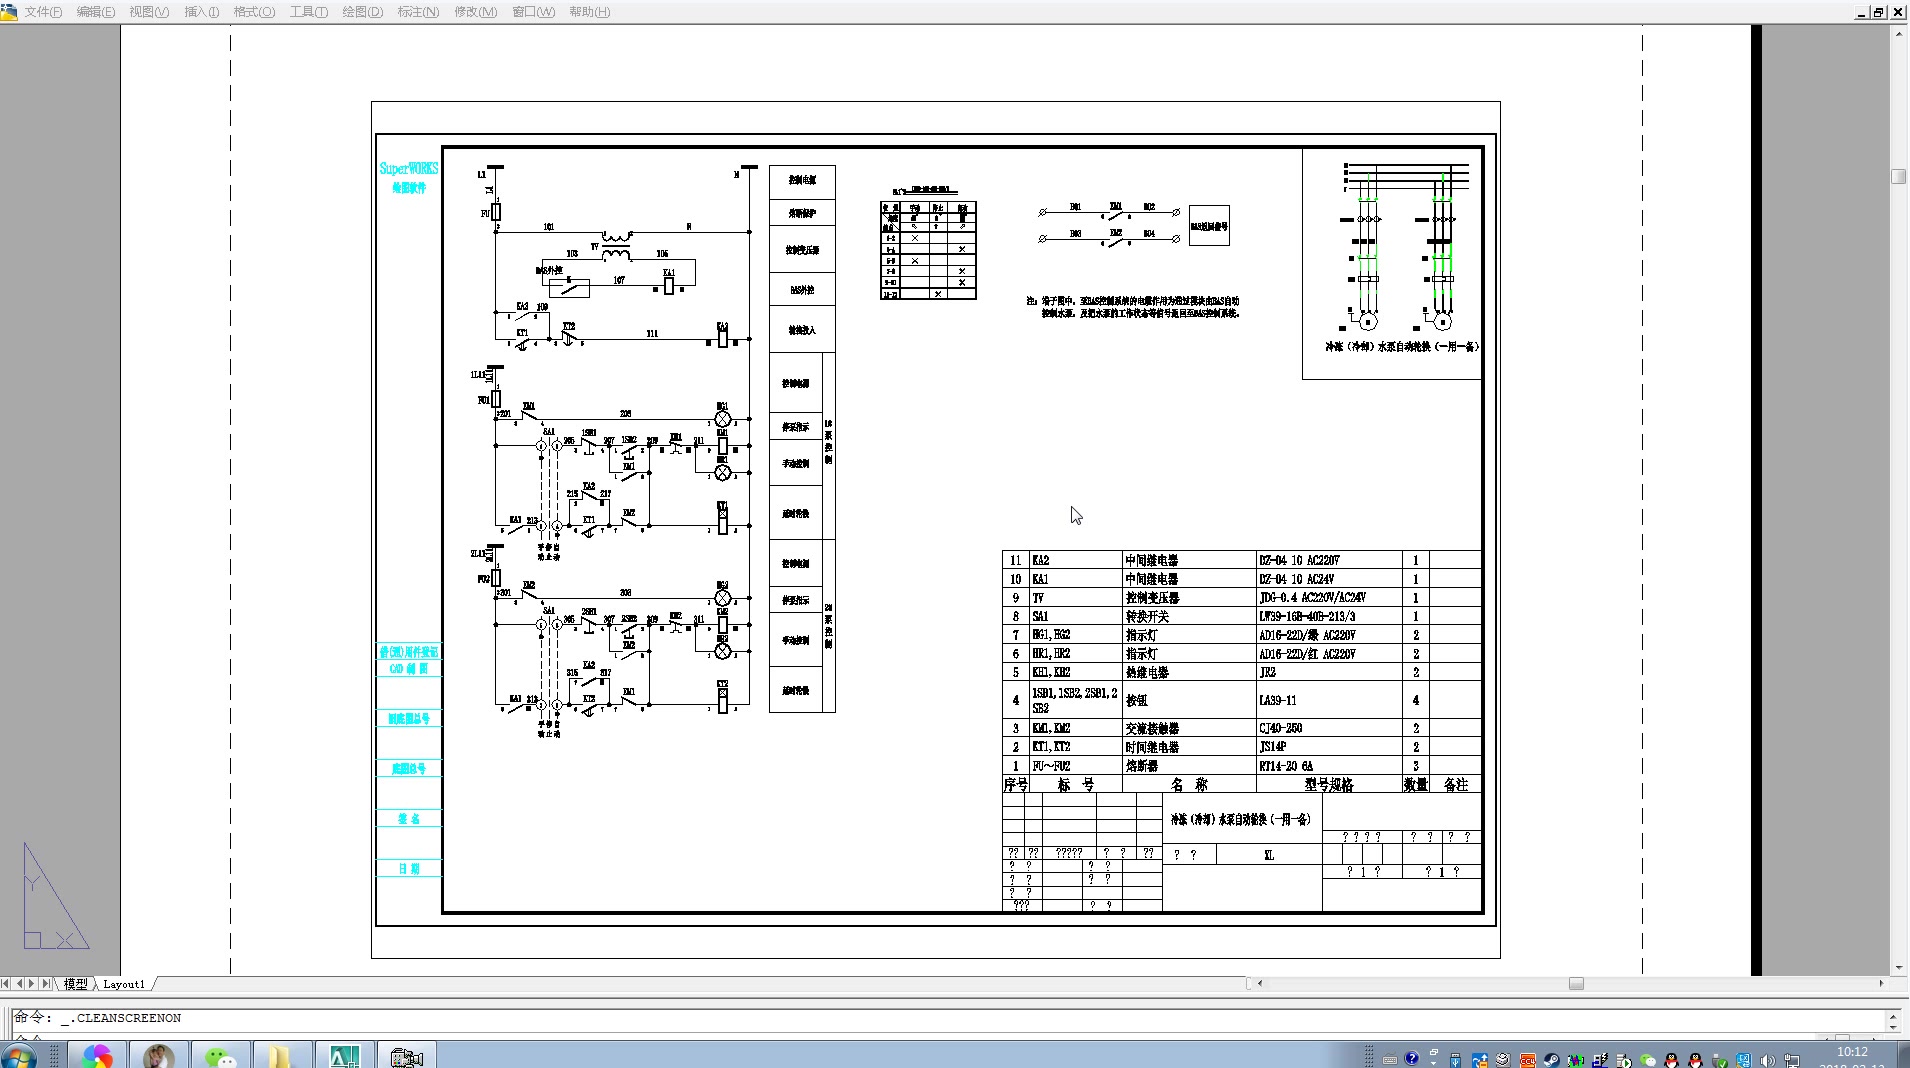The width and height of the screenshot is (1910, 1068).
Task: Click the CC4 tray icon
Action: [1527, 1060]
